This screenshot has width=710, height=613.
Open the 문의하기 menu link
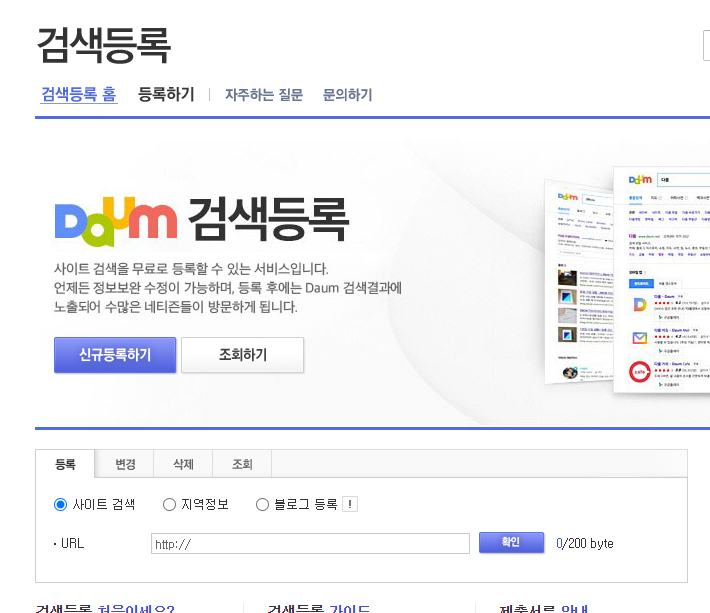click(x=347, y=95)
